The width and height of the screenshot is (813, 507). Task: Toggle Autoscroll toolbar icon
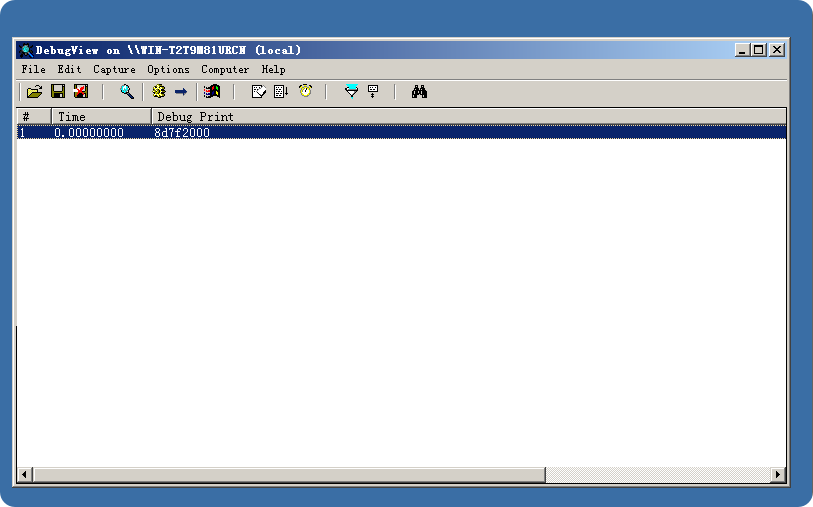point(281,92)
